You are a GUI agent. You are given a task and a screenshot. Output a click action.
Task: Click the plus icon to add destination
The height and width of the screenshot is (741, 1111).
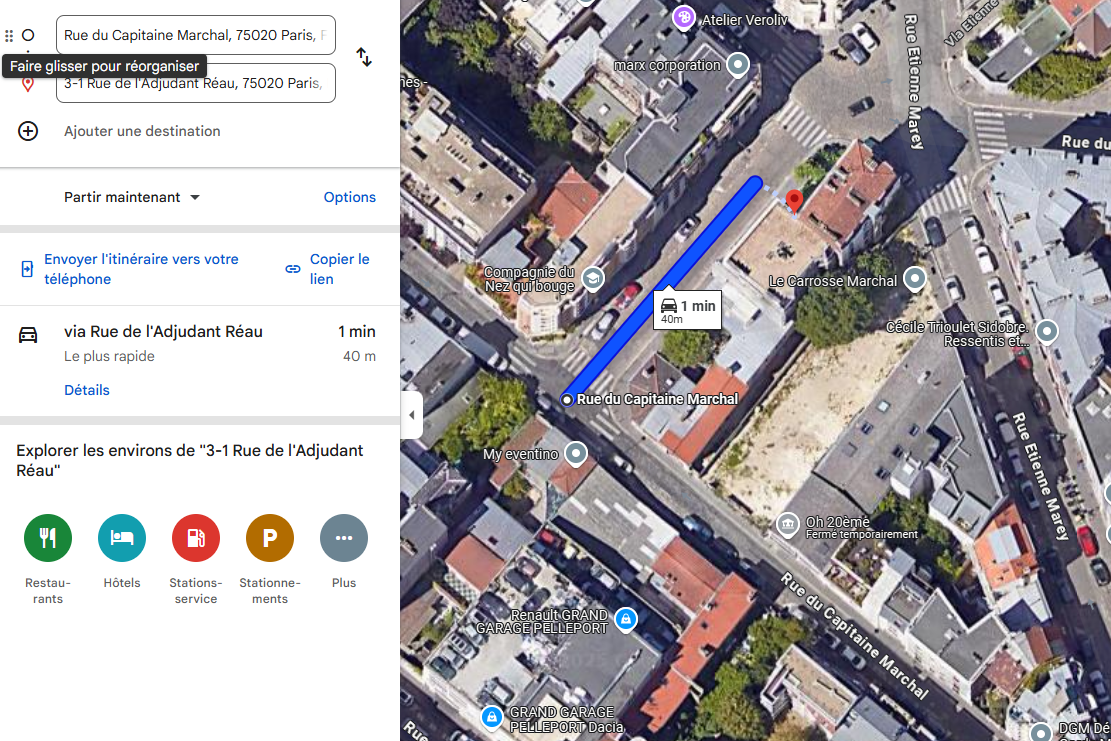point(28,131)
